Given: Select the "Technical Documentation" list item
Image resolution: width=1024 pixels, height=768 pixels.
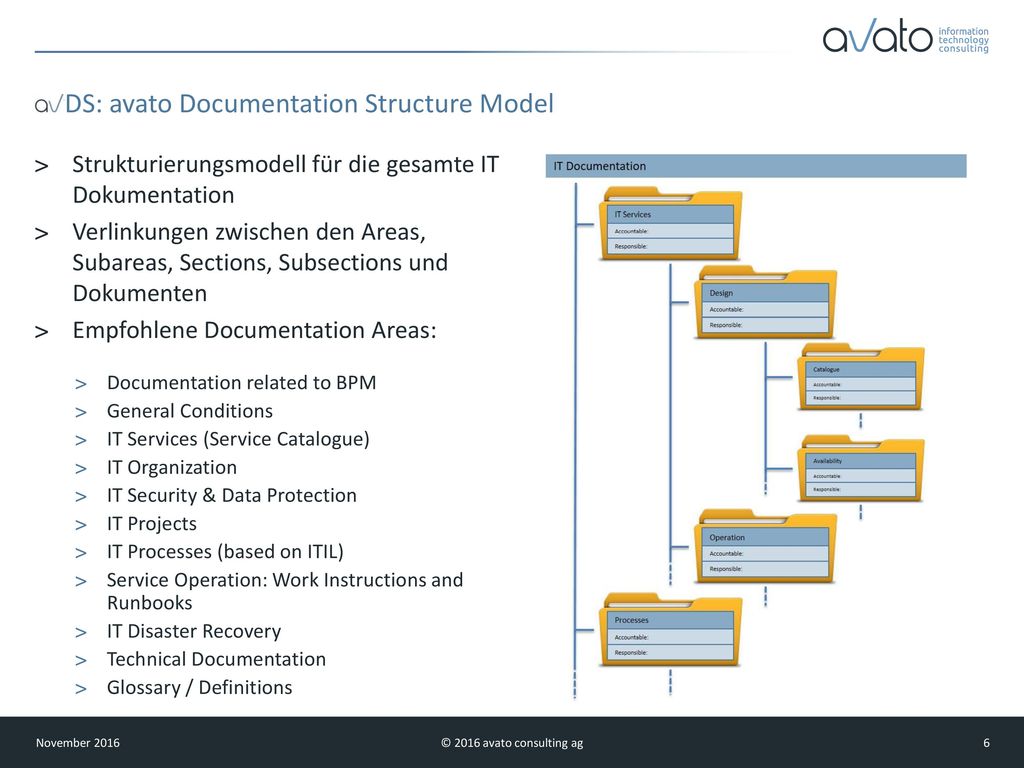Looking at the screenshot, I should 216,660.
